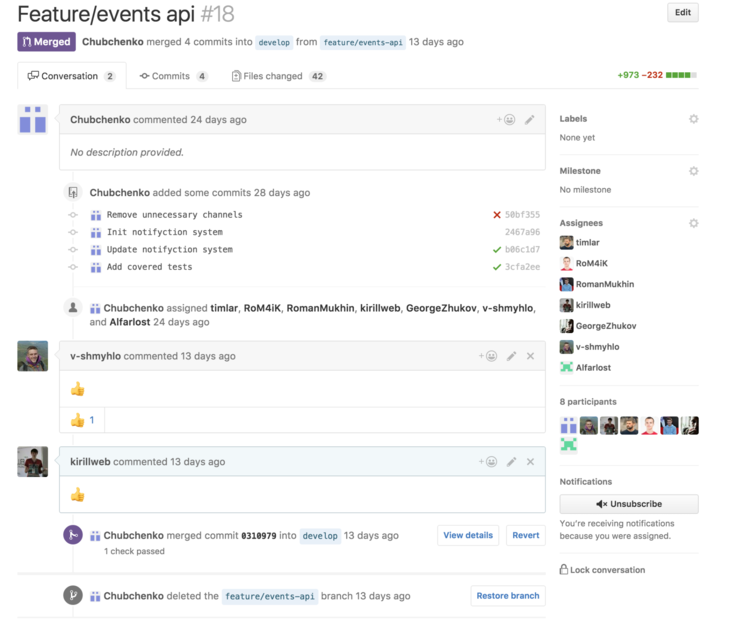The image size is (730, 626).
Task: Click green check status for commit 3cfa2ee
Action: tap(497, 267)
